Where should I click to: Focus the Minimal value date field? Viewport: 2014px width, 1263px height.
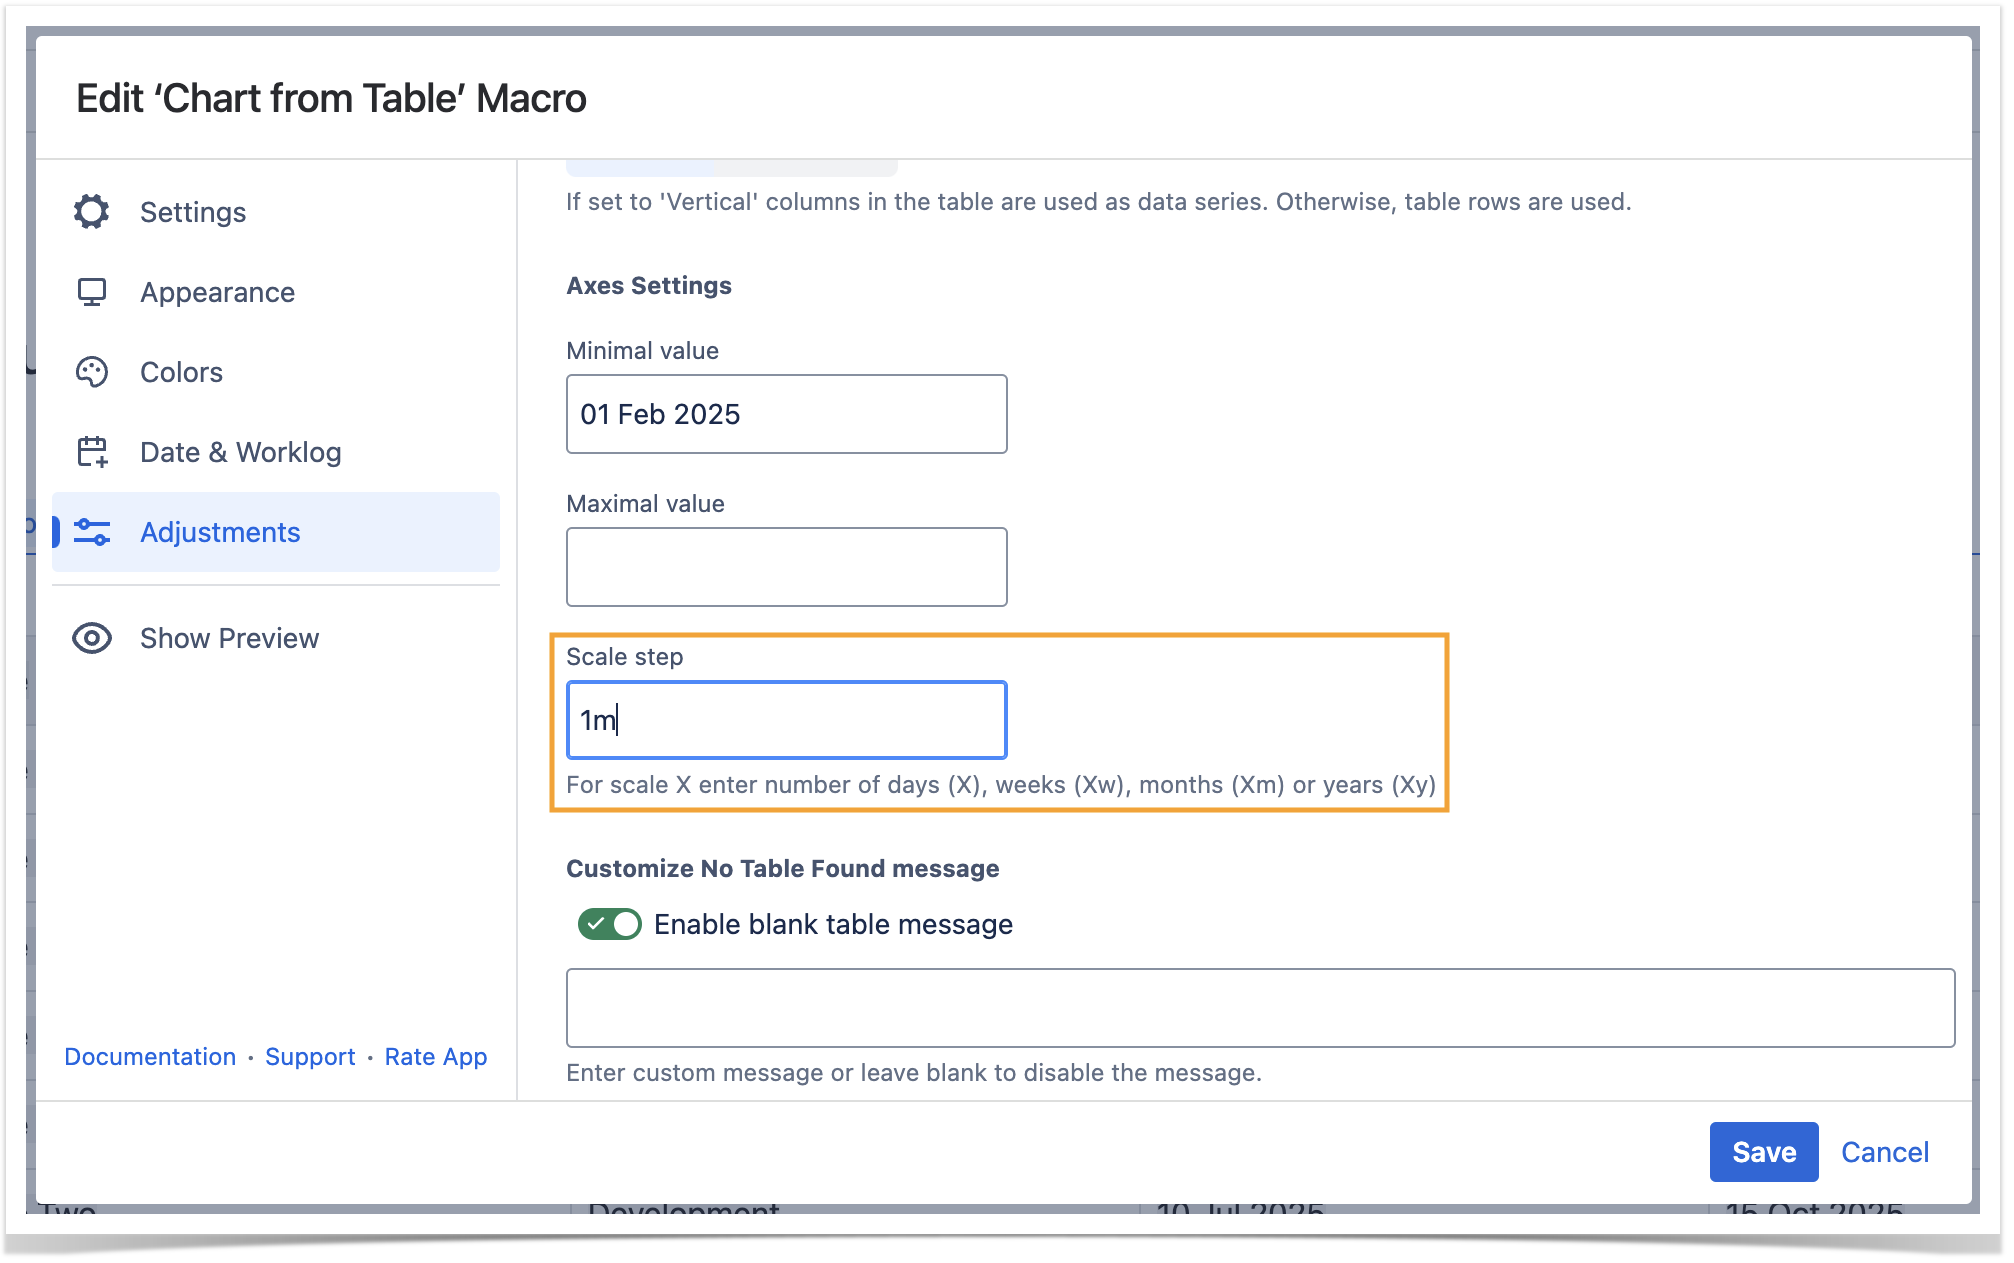[x=786, y=414]
